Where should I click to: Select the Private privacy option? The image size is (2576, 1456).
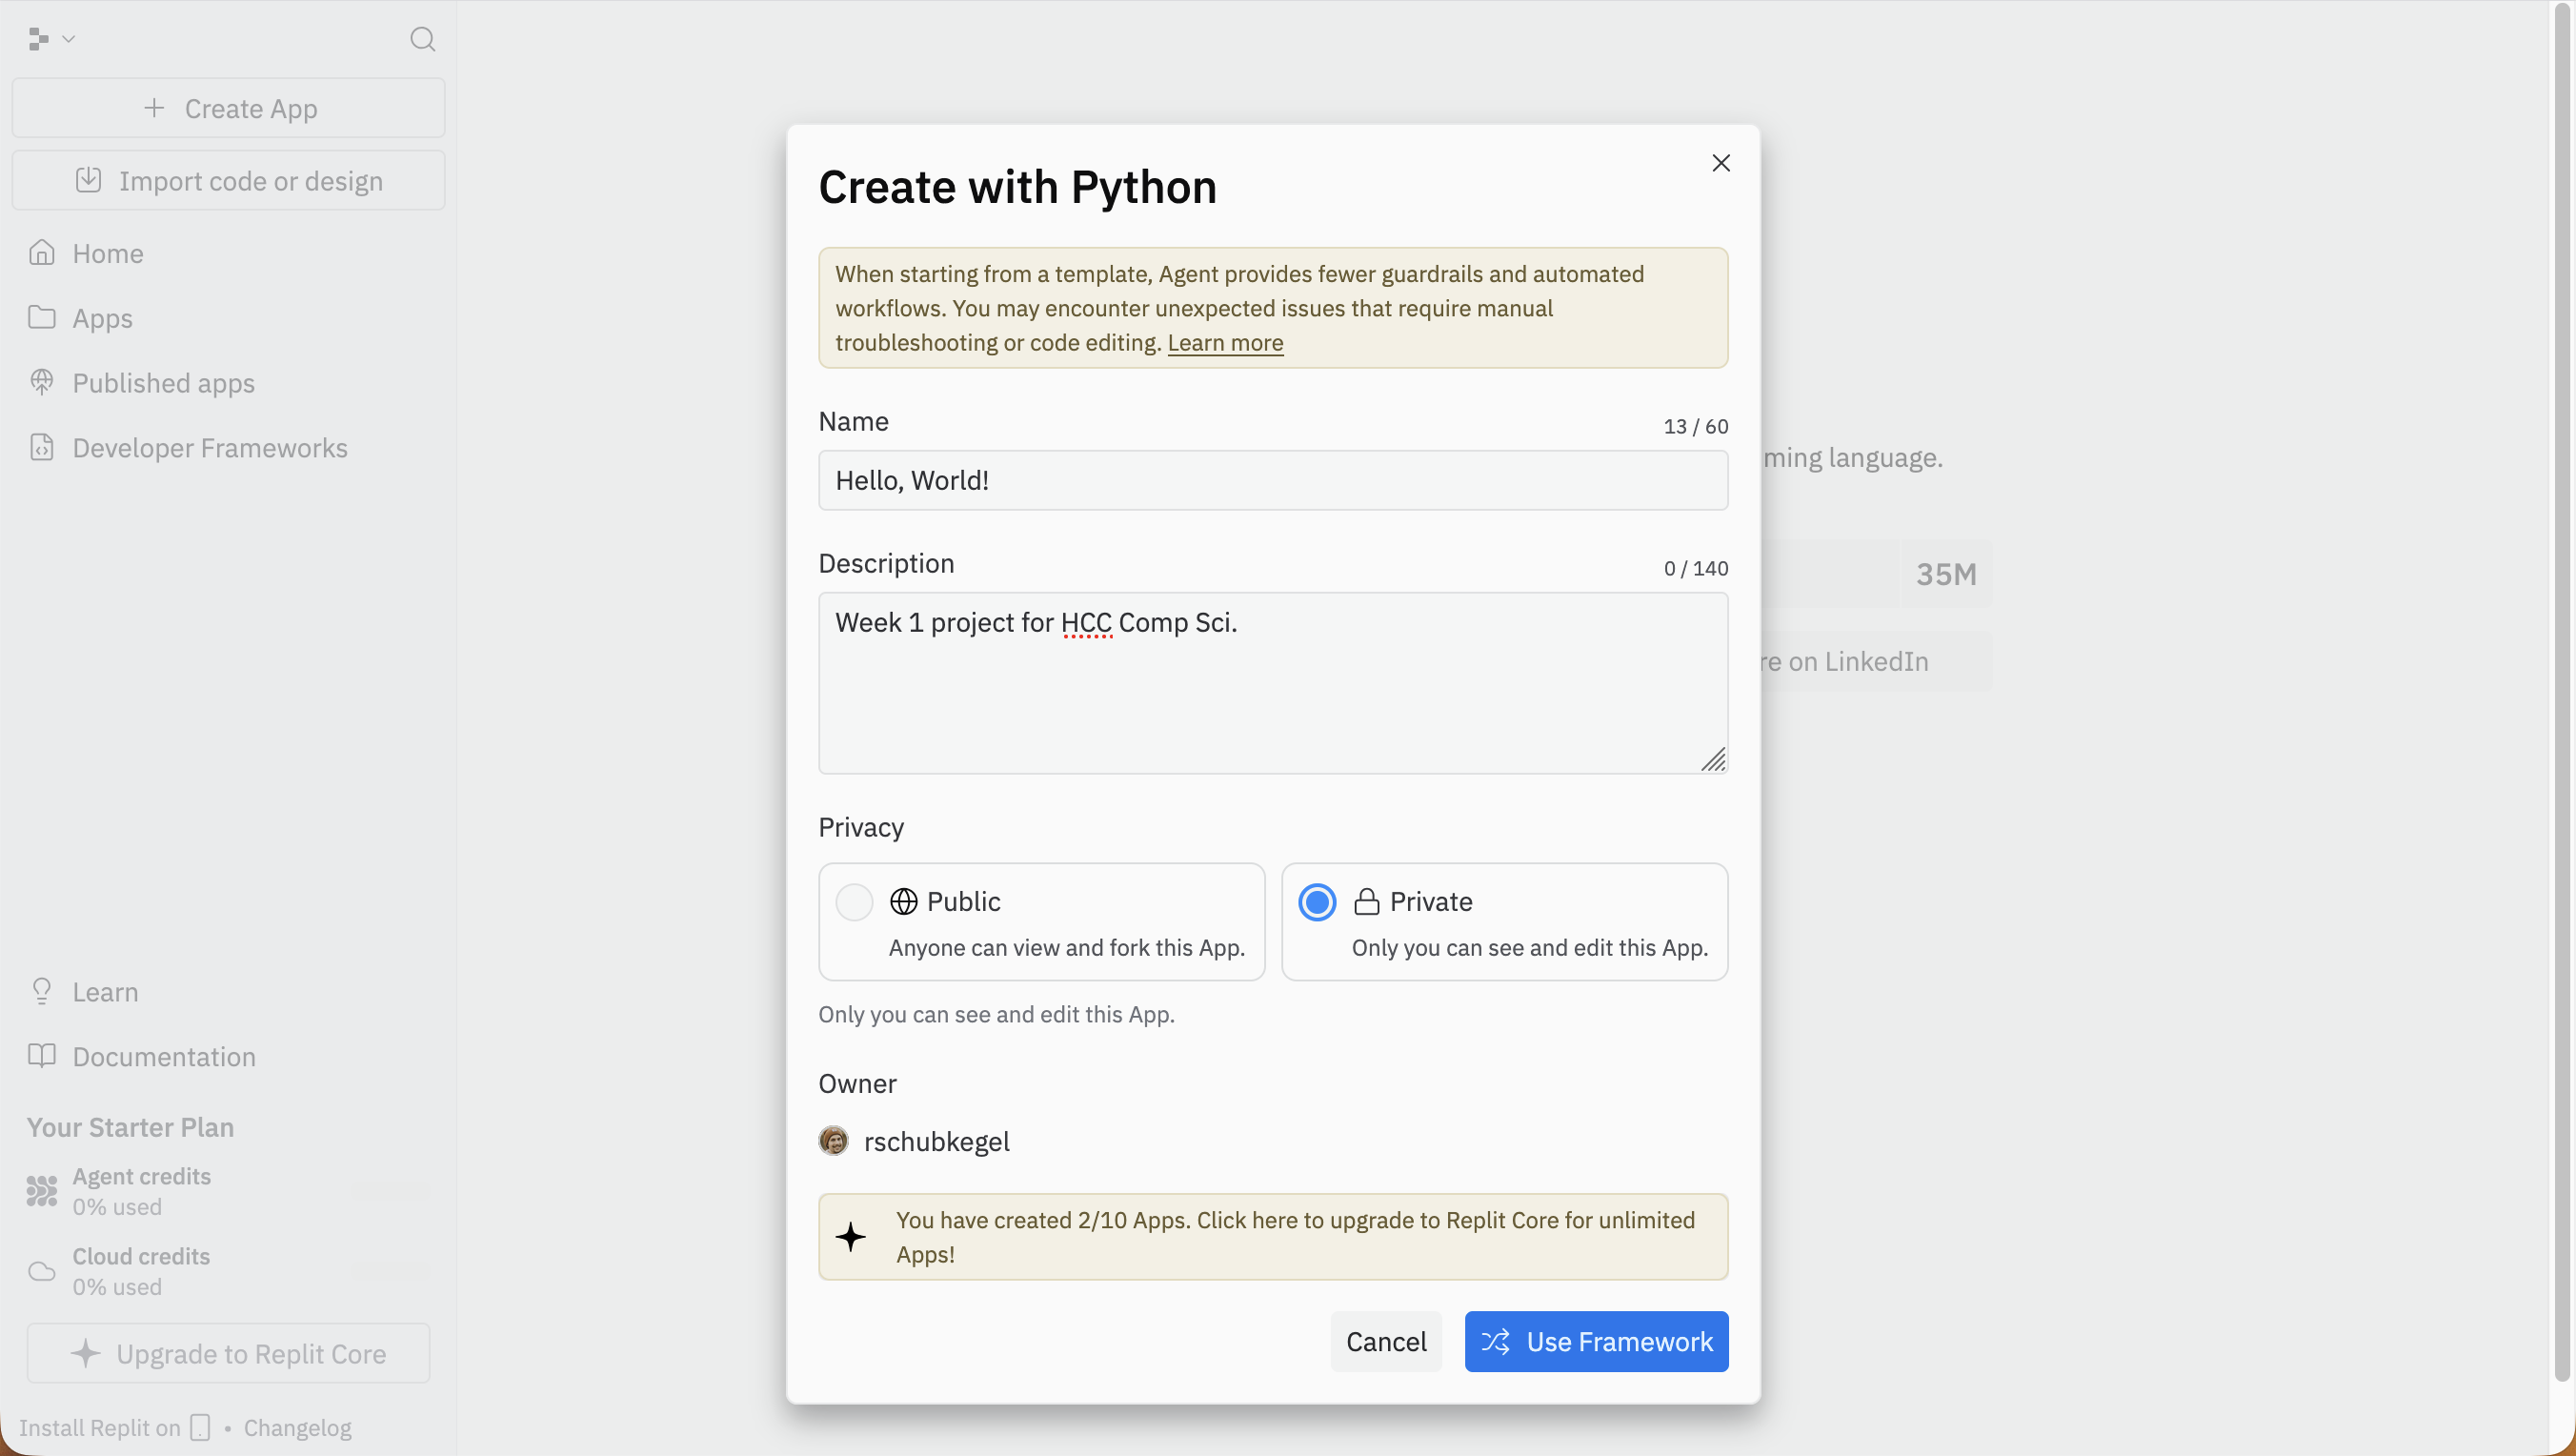pyautogui.click(x=1316, y=901)
